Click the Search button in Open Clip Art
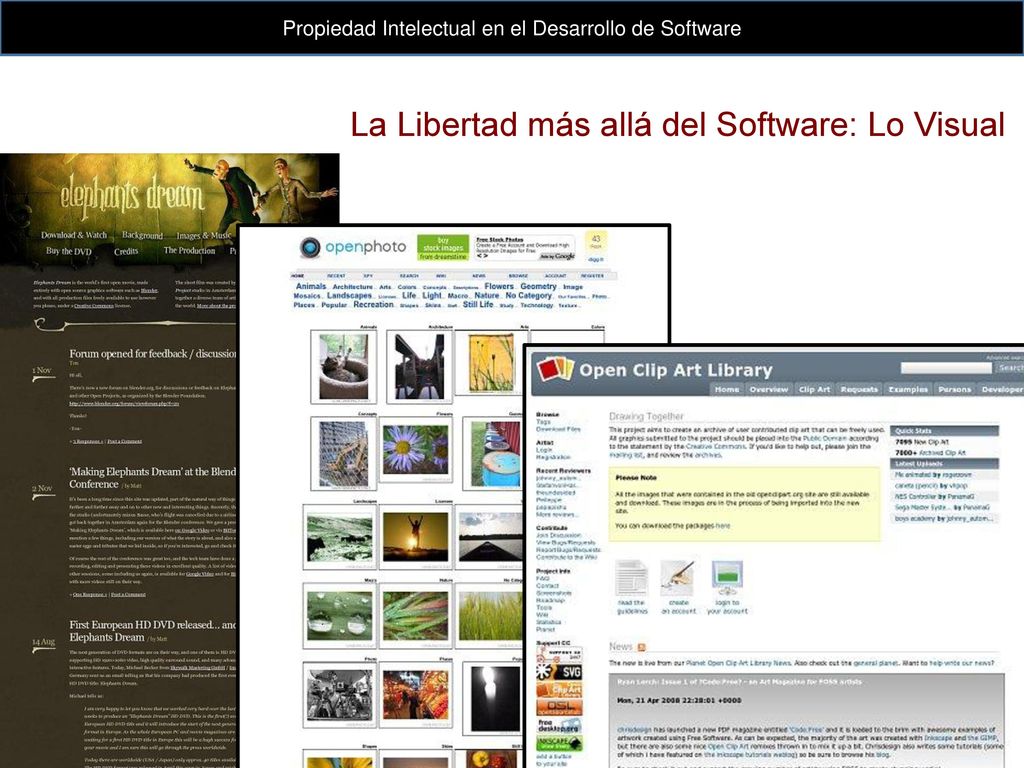The width and height of the screenshot is (1024, 768). (1009, 368)
